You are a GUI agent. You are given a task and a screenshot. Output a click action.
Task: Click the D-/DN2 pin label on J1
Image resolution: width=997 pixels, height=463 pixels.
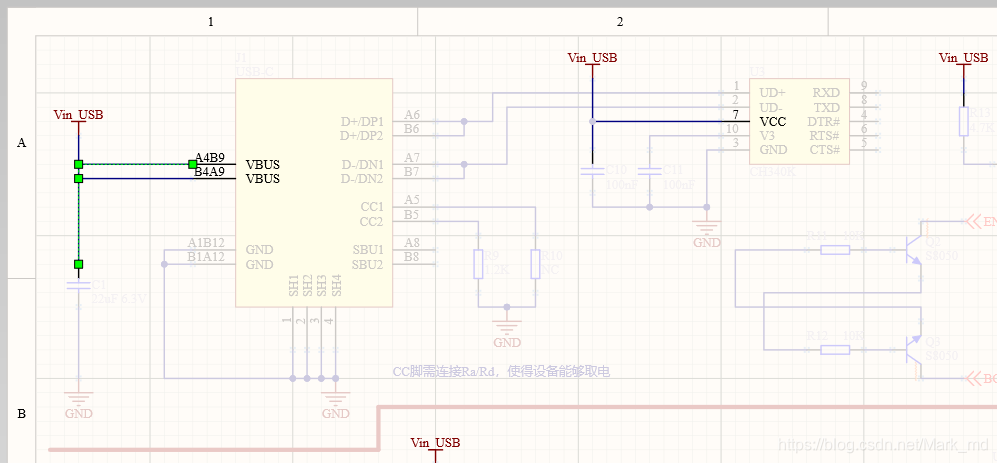(362, 179)
